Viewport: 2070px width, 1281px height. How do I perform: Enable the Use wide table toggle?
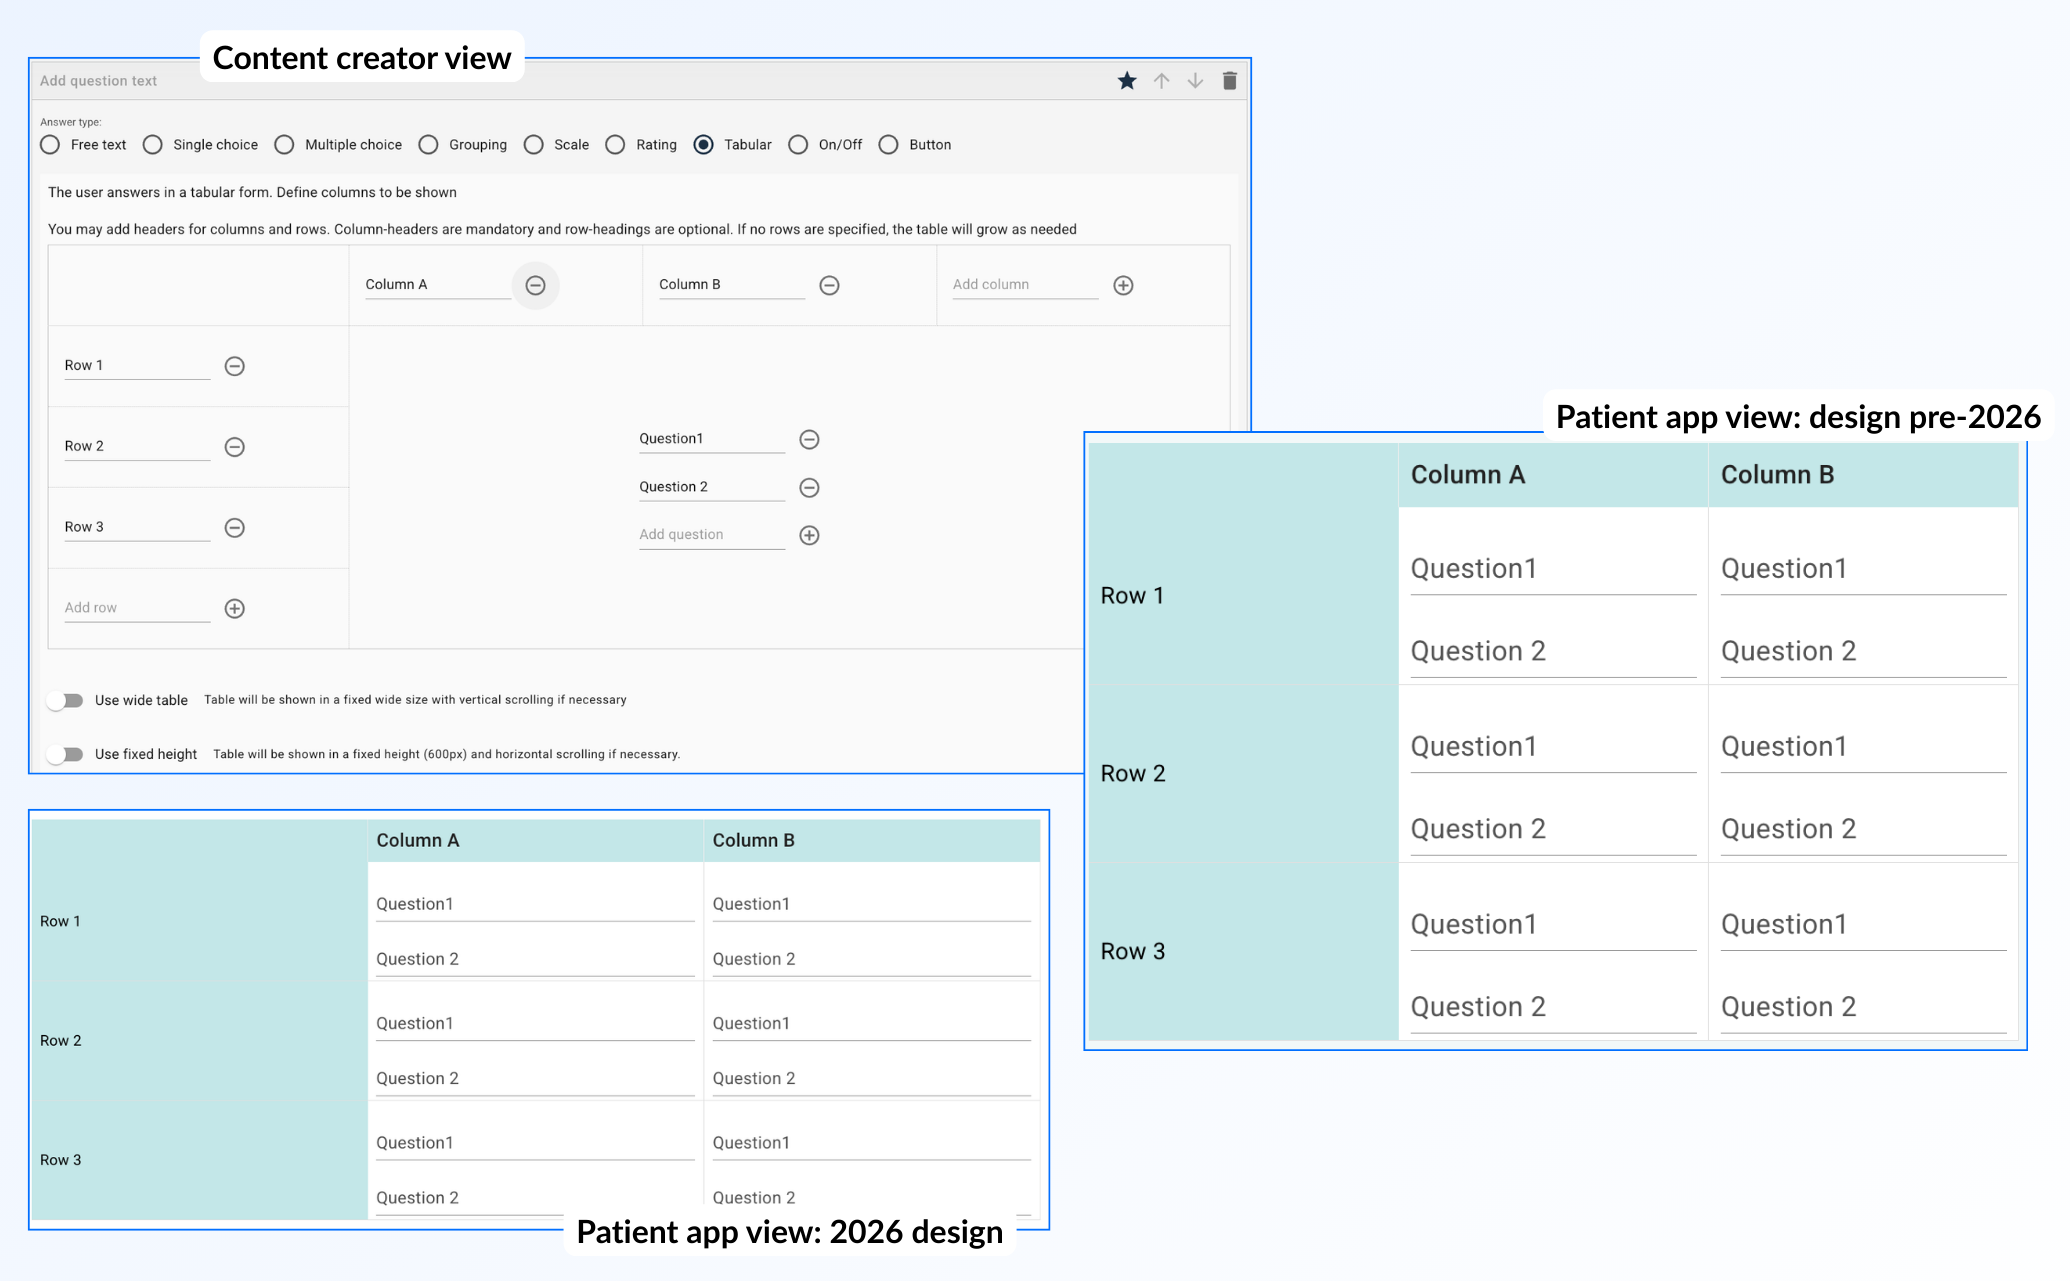pos(66,700)
